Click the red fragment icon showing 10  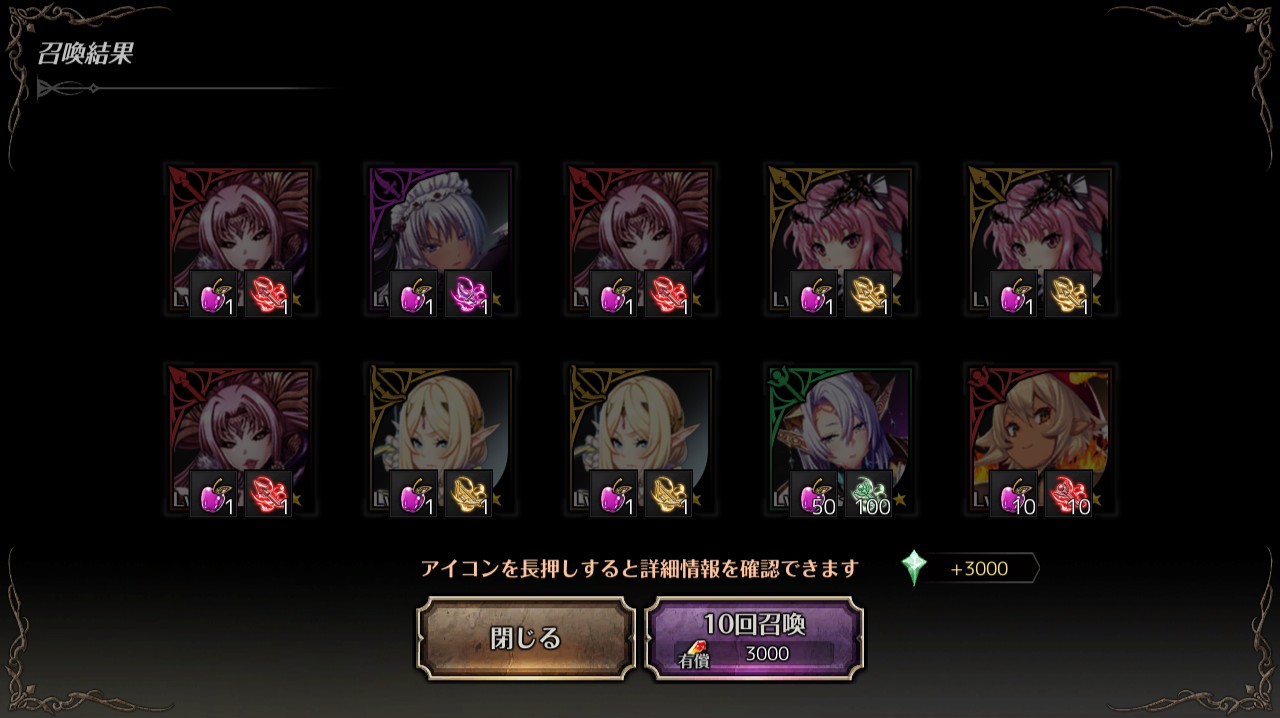click(x=1068, y=493)
